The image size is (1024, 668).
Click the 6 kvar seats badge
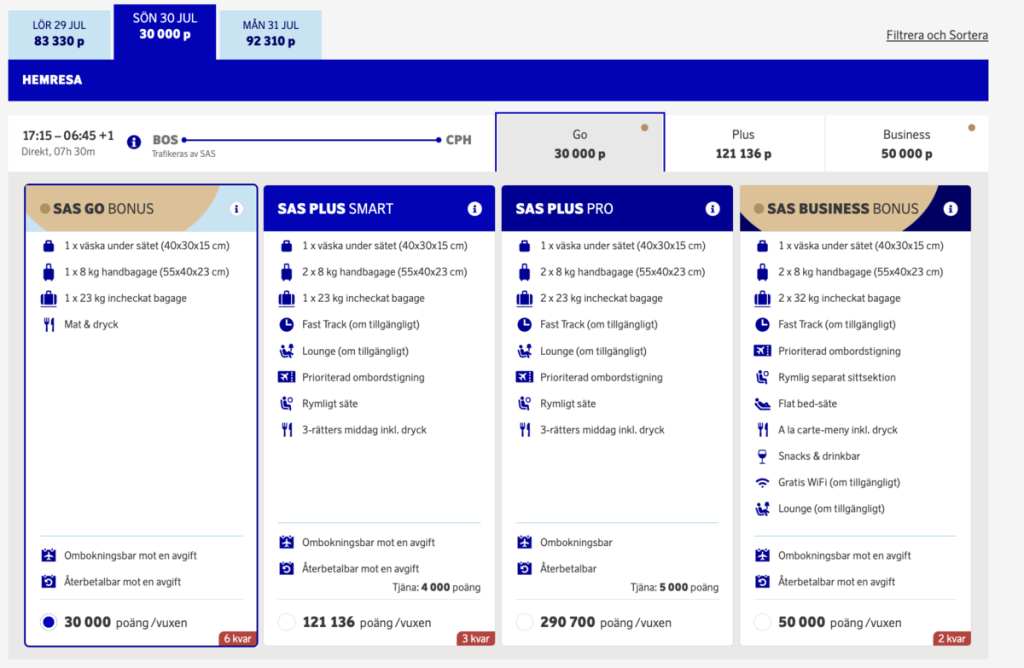238,639
